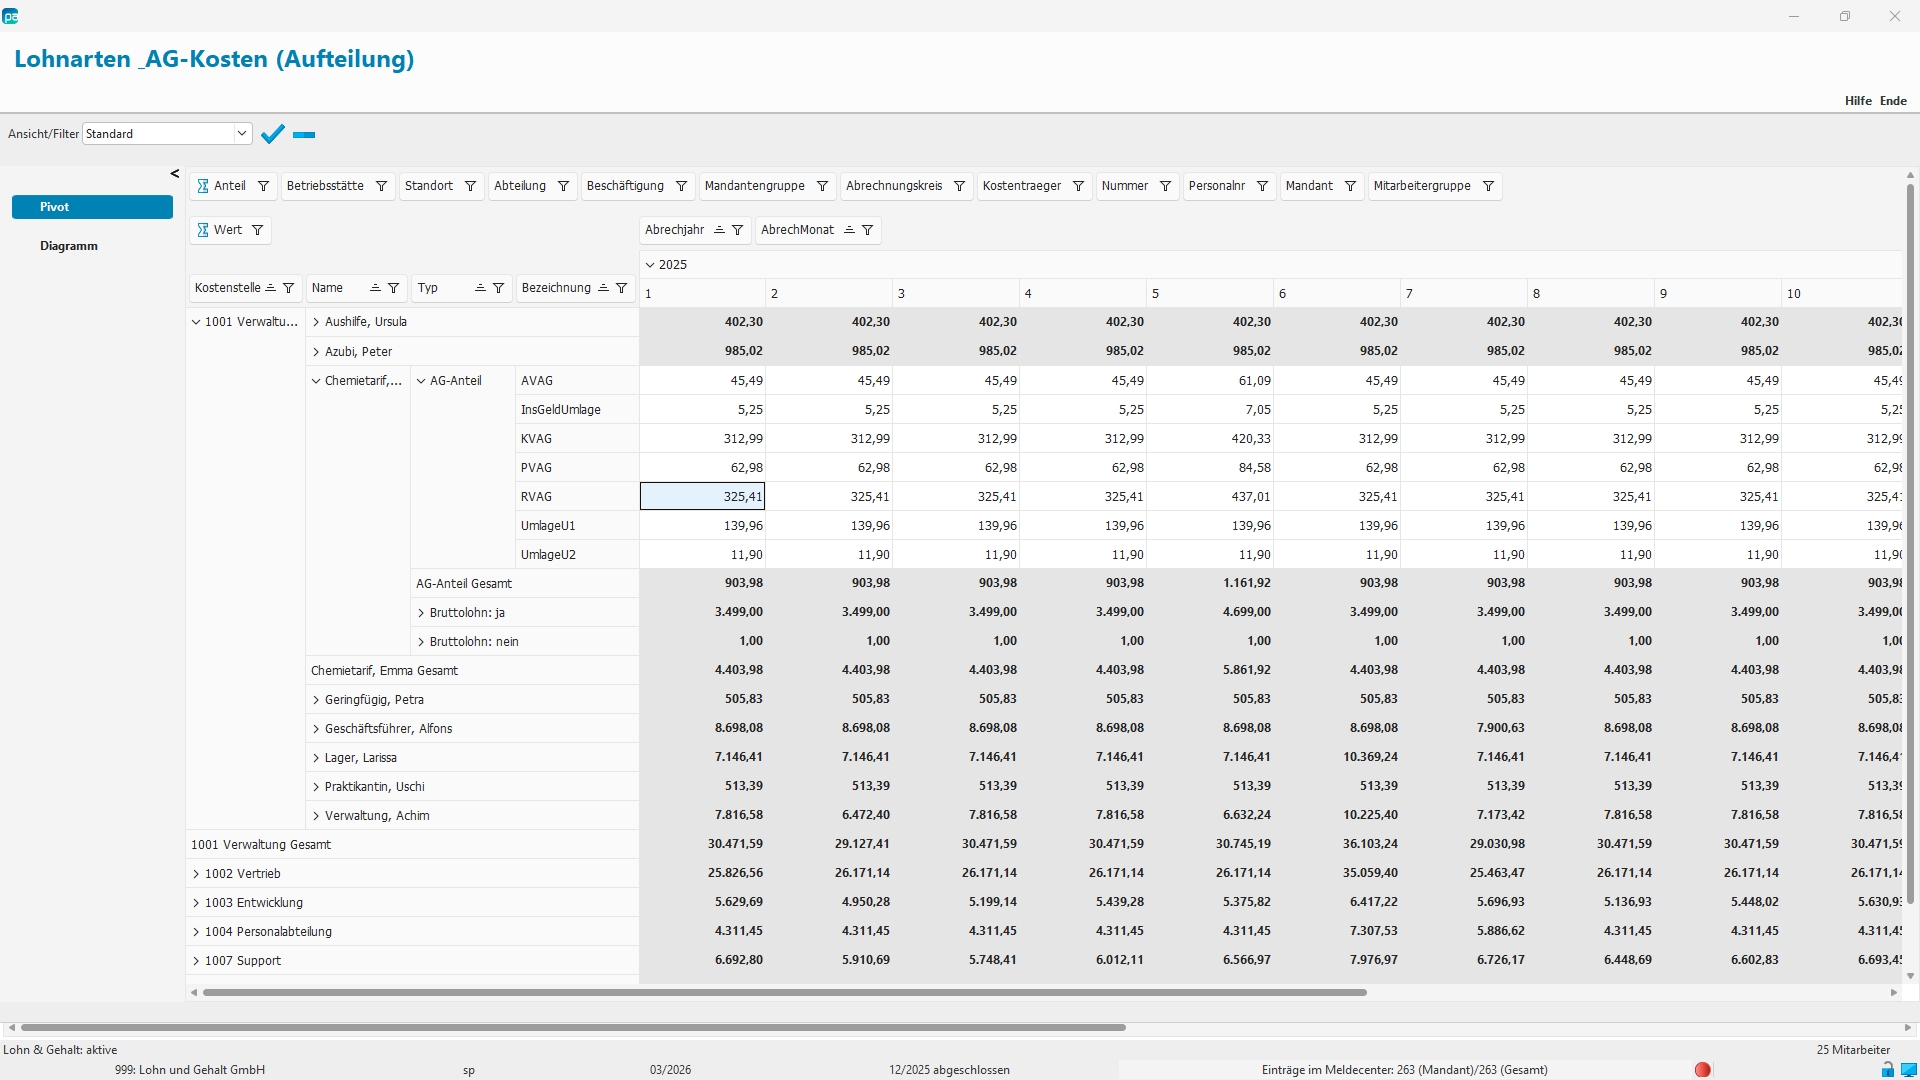The image size is (1920, 1080).
Task: Open the Hilfe link
Action: [x=1858, y=101]
